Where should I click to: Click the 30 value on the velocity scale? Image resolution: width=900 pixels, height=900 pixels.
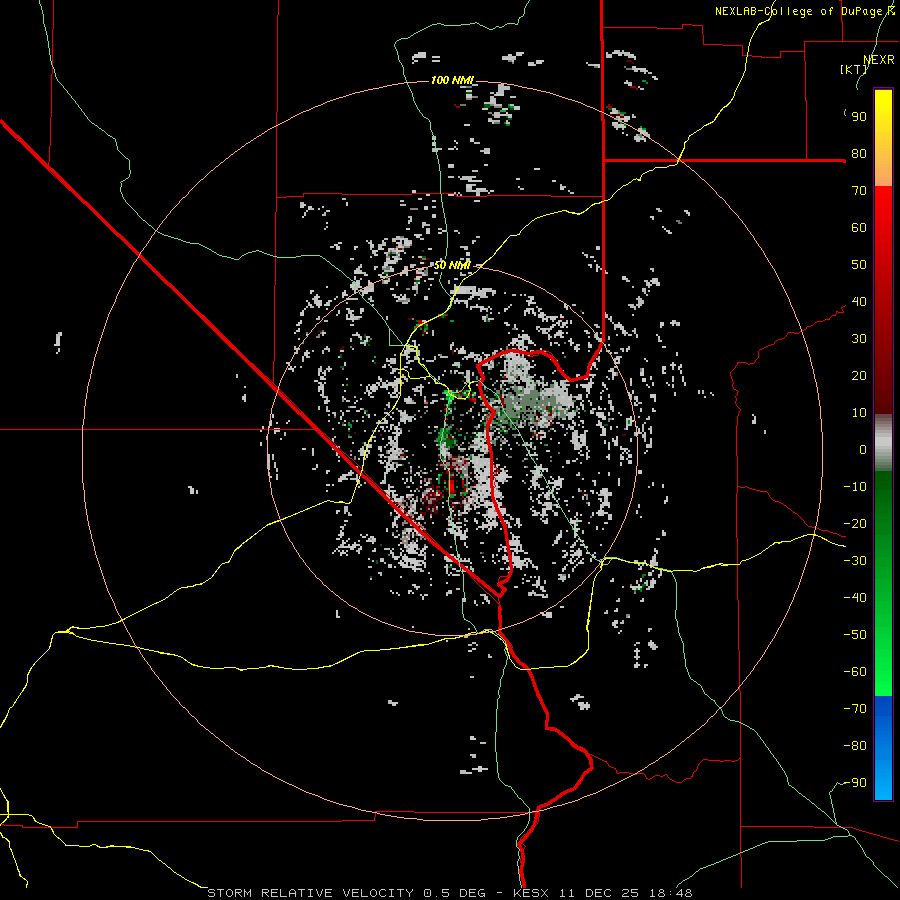[859, 339]
